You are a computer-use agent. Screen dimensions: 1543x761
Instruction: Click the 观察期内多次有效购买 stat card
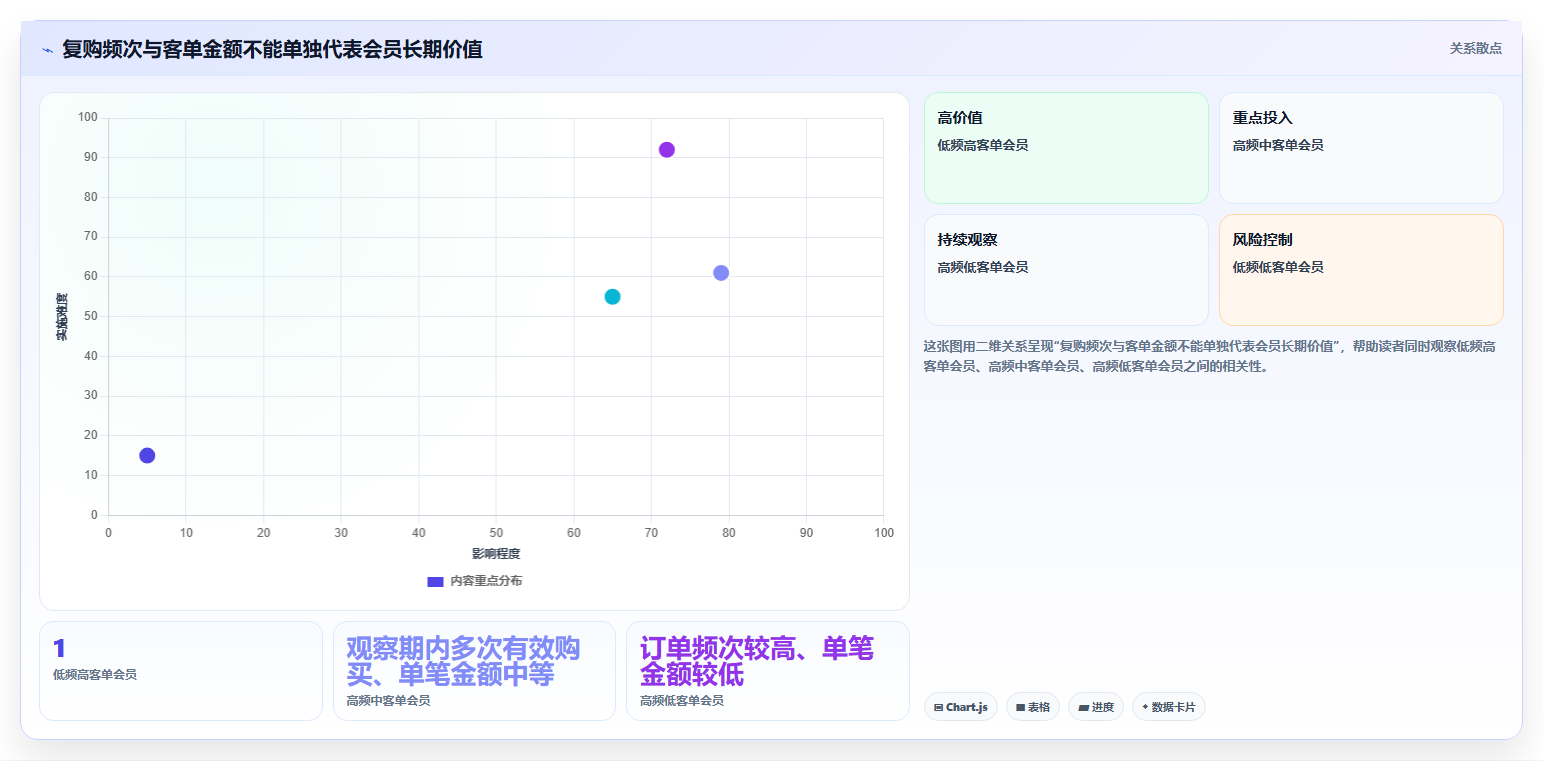[474, 670]
